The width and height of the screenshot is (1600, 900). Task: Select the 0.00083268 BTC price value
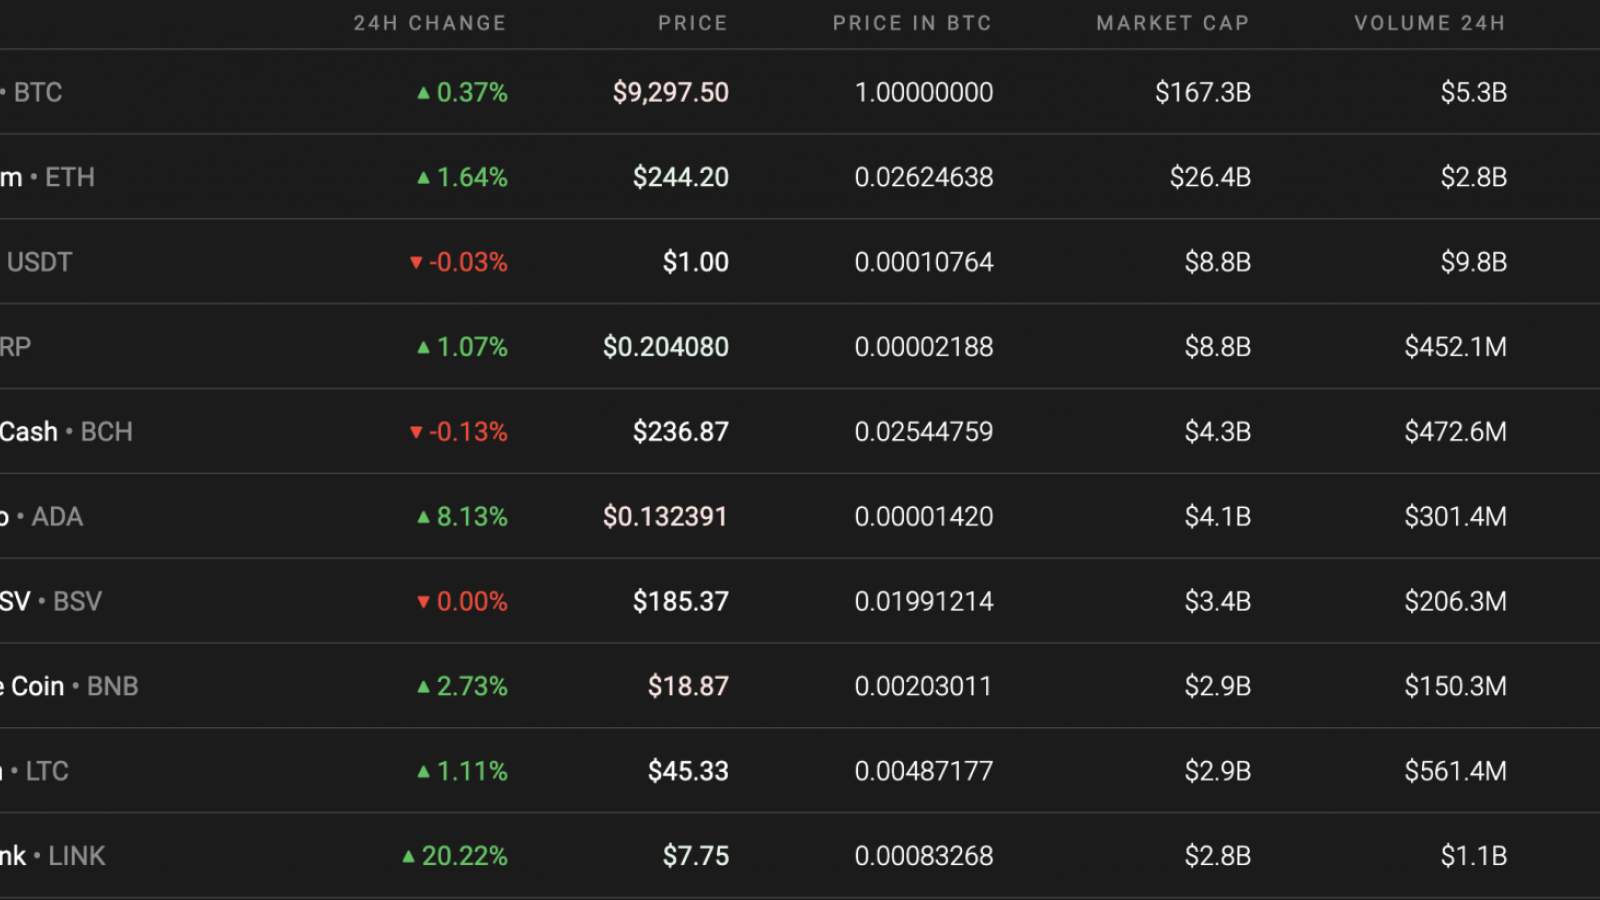pos(924,857)
